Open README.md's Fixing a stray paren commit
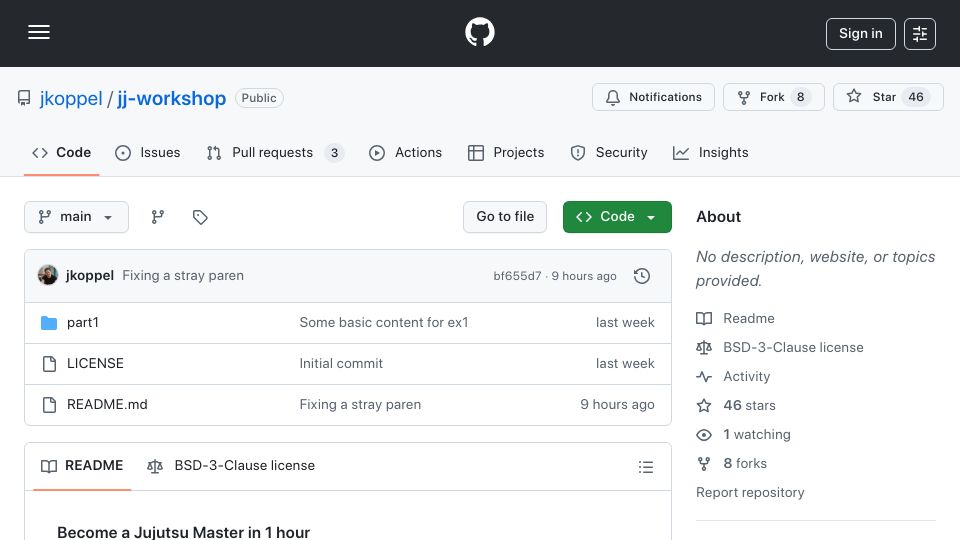Image resolution: width=960 pixels, height=540 pixels. [x=360, y=405]
